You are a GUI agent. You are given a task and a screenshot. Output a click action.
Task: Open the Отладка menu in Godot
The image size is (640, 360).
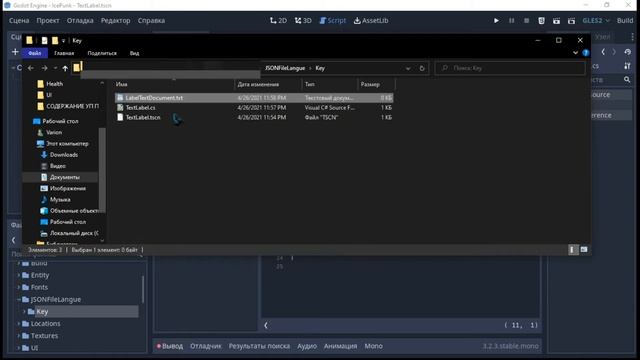[x=80, y=20]
